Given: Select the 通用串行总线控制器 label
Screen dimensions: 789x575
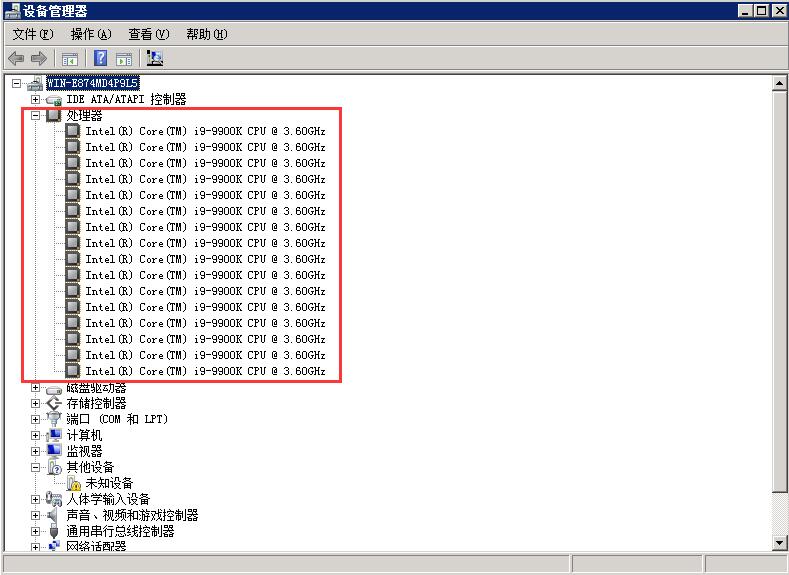Looking at the screenshot, I should click(x=120, y=531).
